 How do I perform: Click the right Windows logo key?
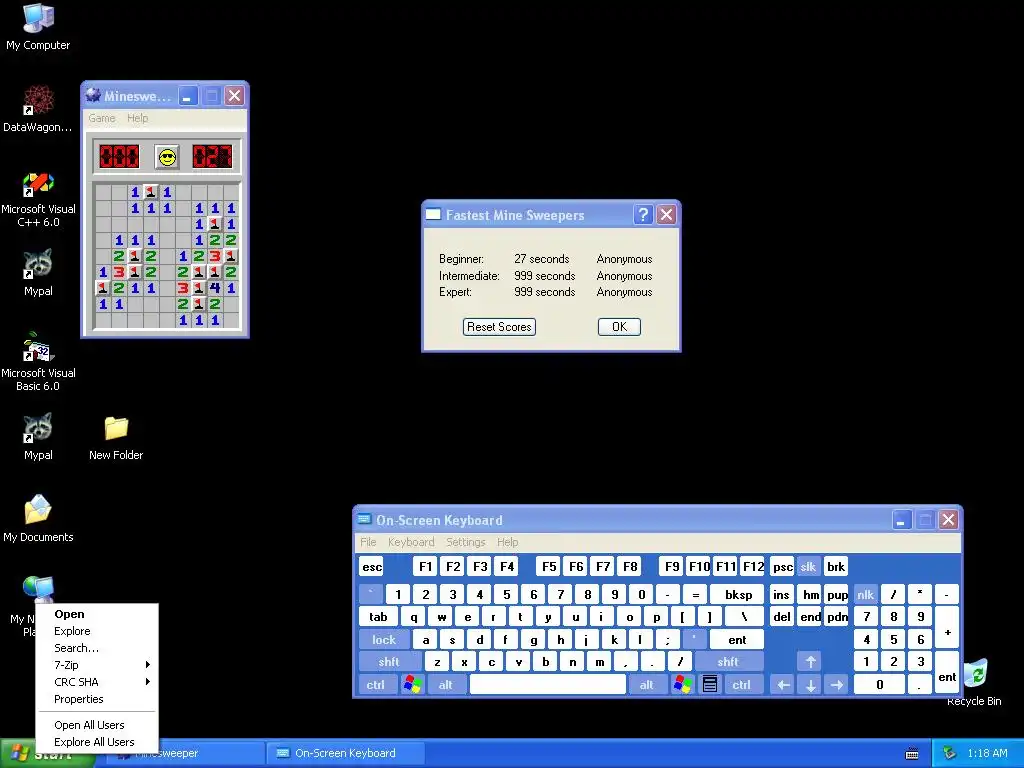pyautogui.click(x=682, y=684)
